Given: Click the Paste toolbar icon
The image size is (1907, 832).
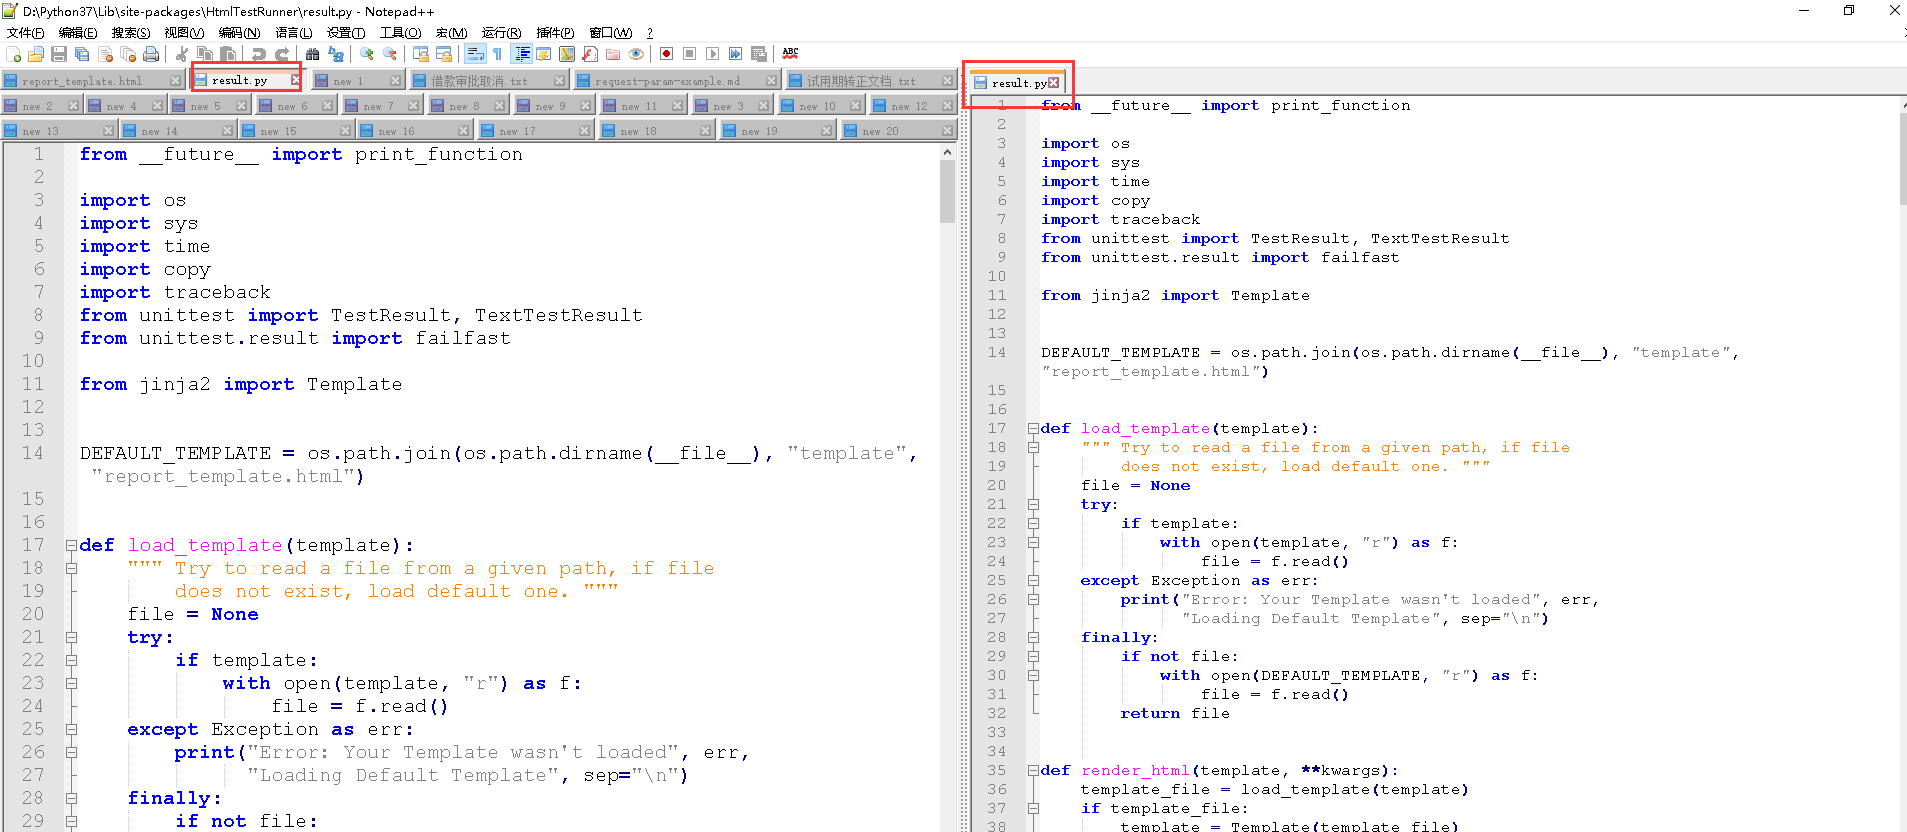Looking at the screenshot, I should pyautogui.click(x=228, y=54).
